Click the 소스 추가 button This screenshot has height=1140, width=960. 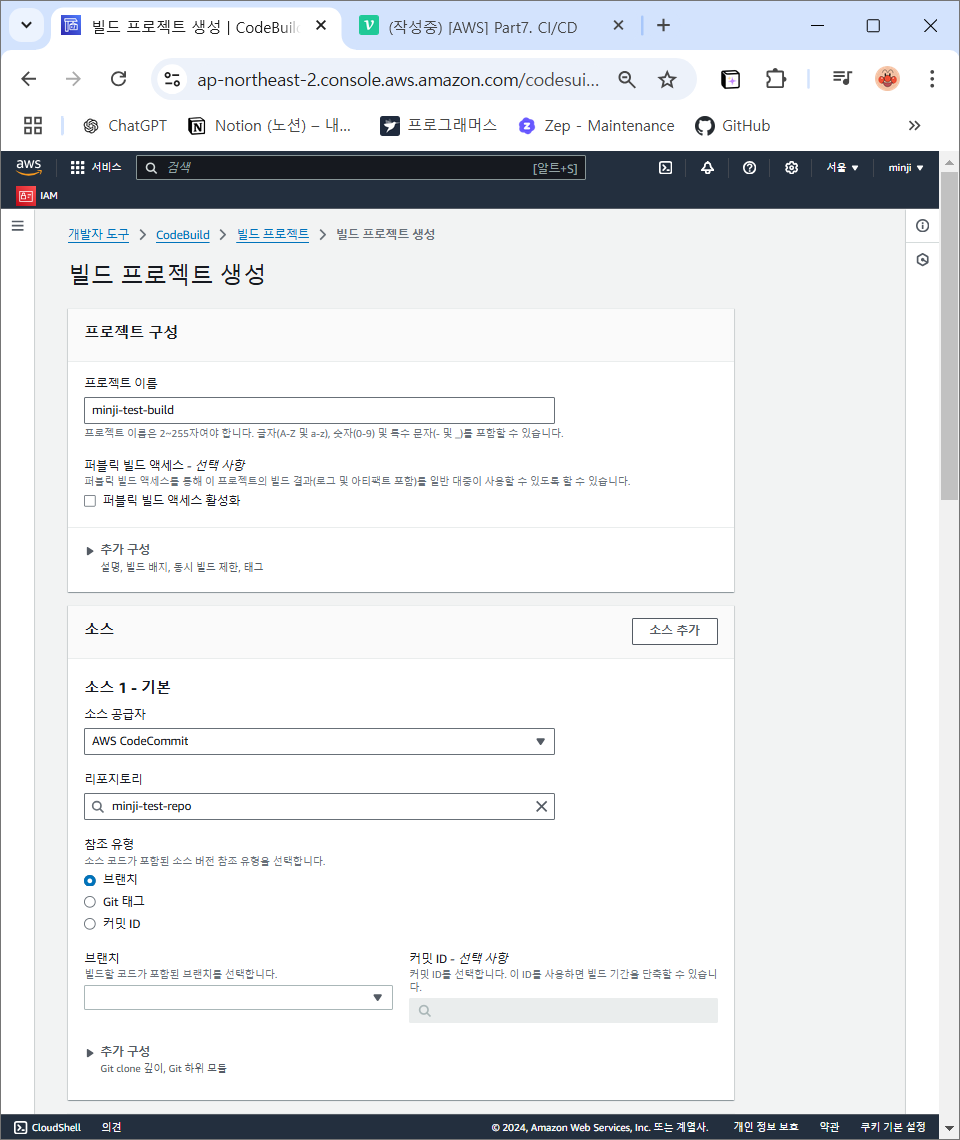pos(675,631)
